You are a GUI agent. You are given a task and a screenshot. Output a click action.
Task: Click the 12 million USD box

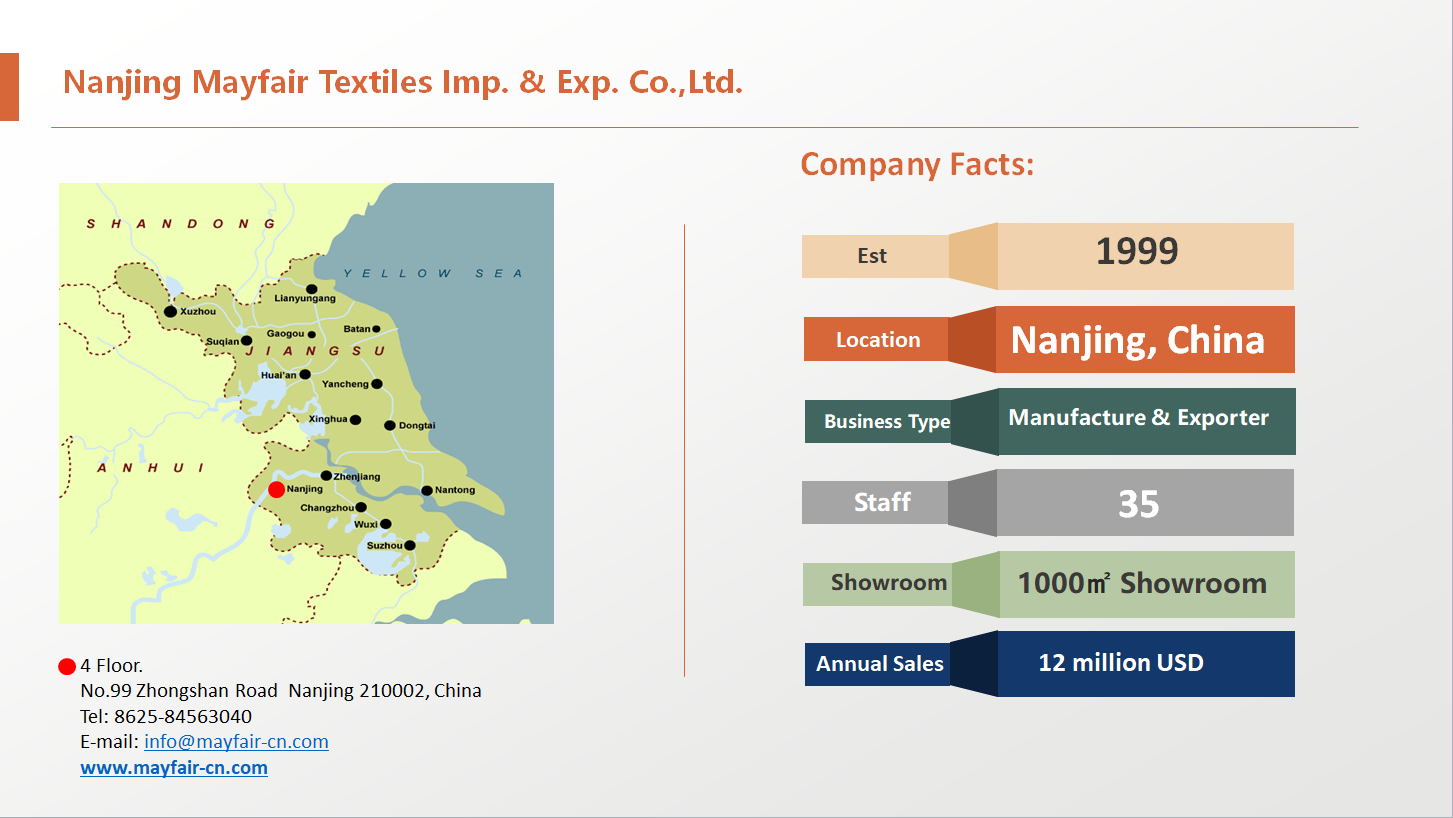1146,664
